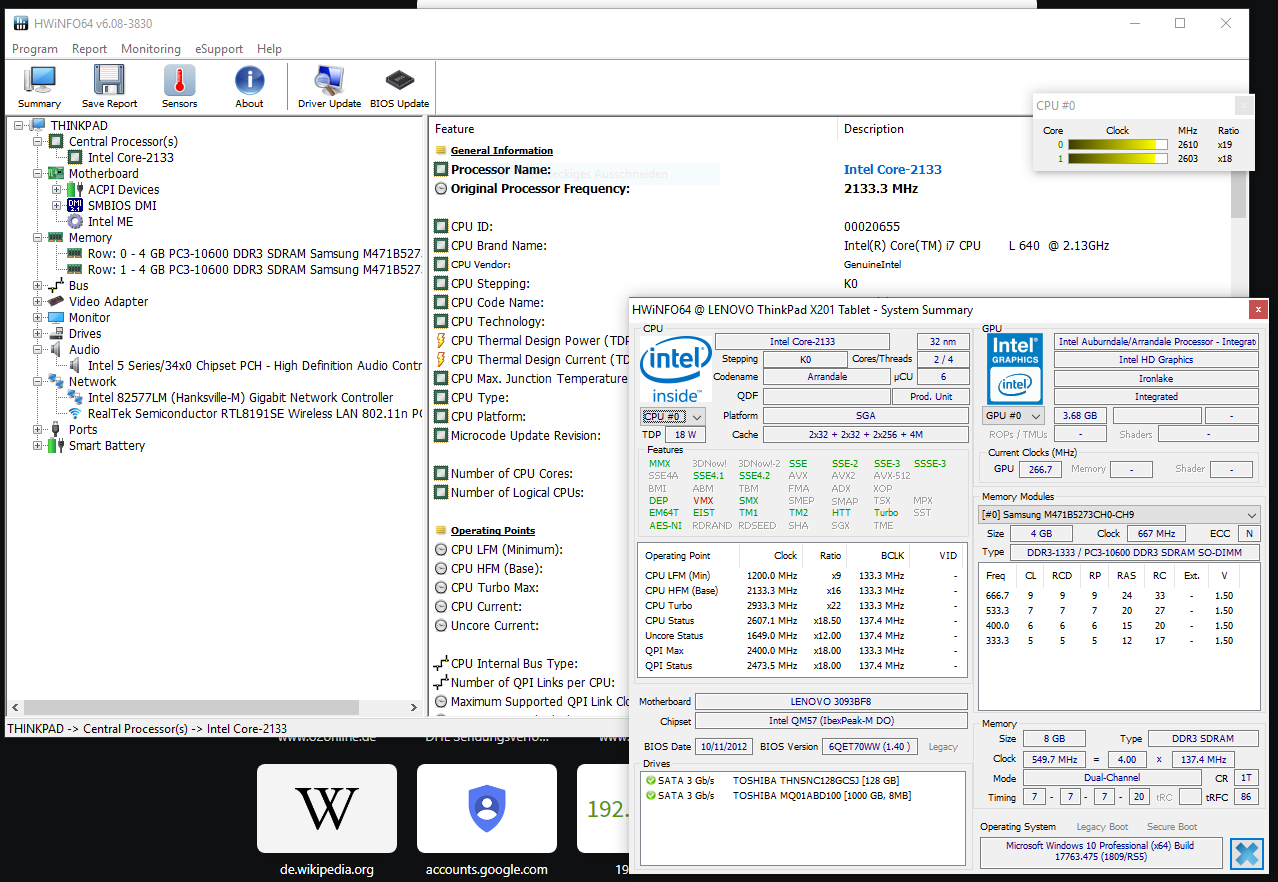Expand the Ports tree node
Screen dimensions: 1278x882
[x=38, y=429]
